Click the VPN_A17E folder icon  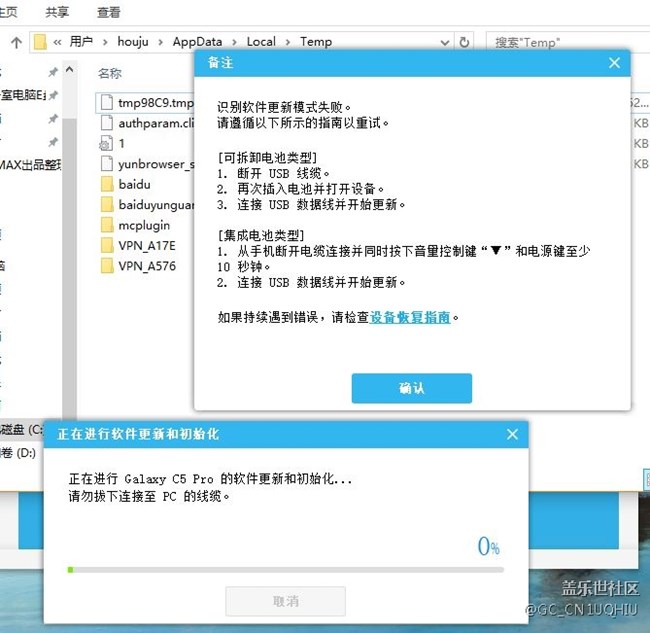[107, 245]
